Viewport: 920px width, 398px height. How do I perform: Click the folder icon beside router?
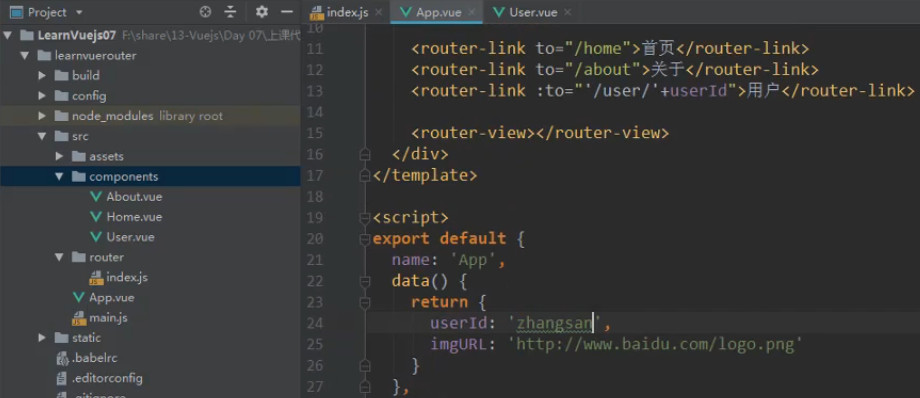pyautogui.click(x=78, y=257)
